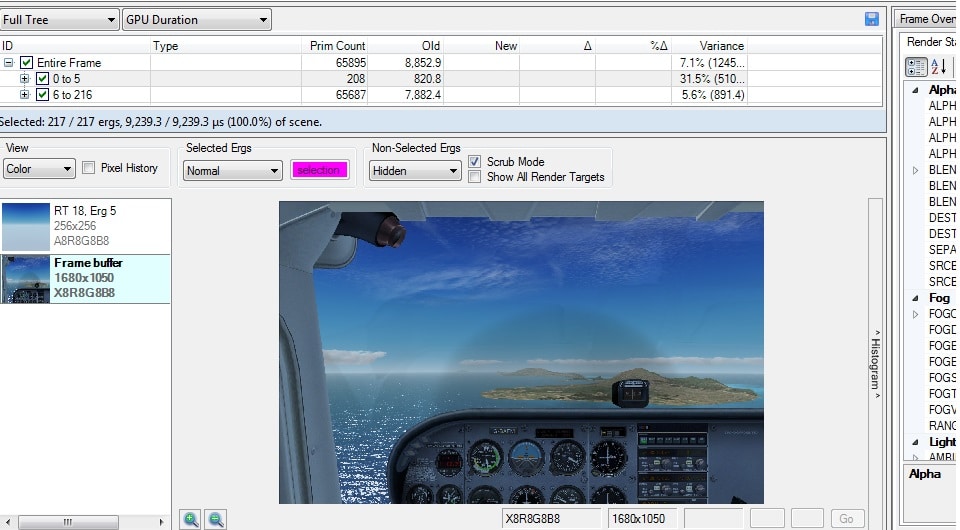This screenshot has height=530, width=960.
Task: Open the GPU Duration metric dropdown
Action: (196, 19)
